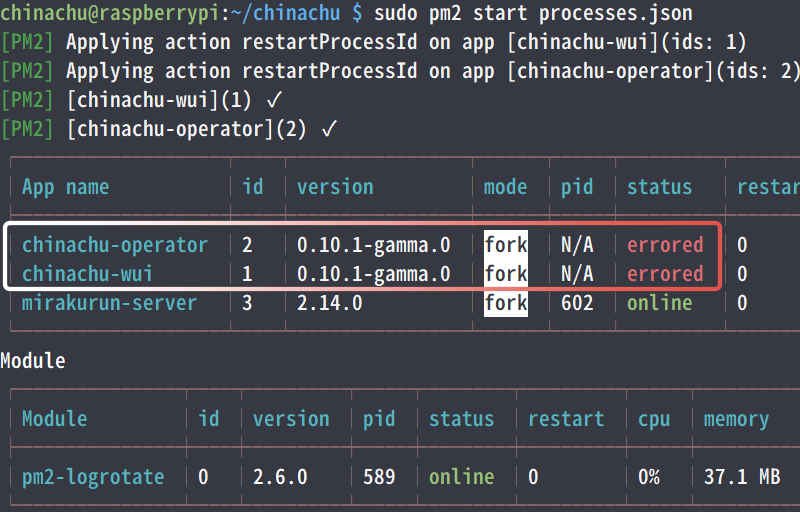Image resolution: width=800 pixels, height=512 pixels.
Task: Click the id 2 cell of chinachu-operator
Action: pyautogui.click(x=247, y=245)
